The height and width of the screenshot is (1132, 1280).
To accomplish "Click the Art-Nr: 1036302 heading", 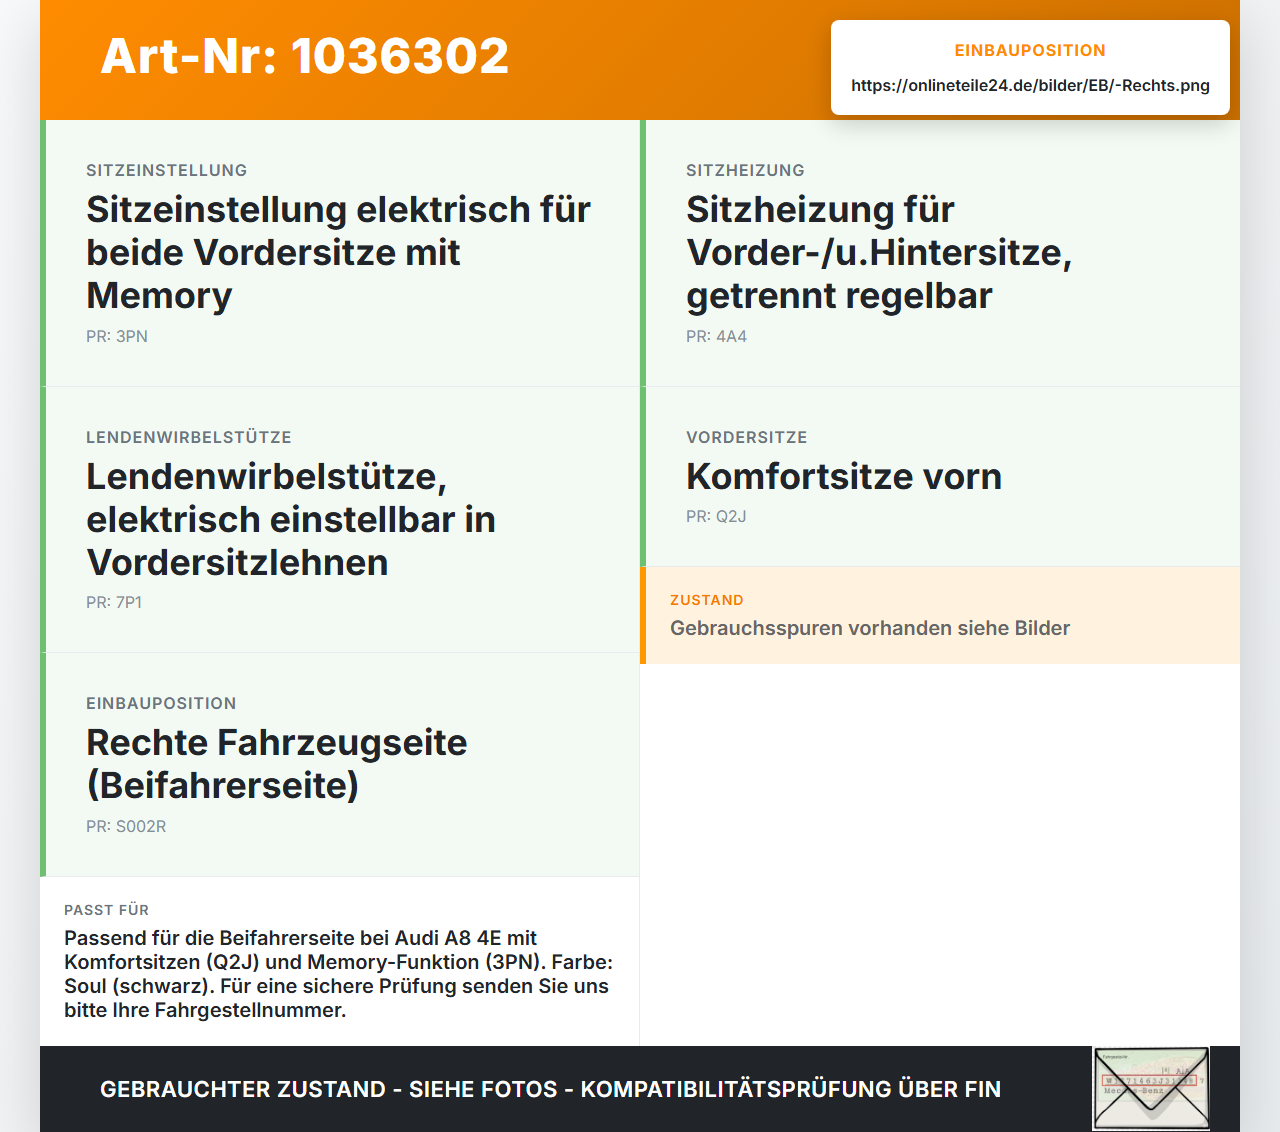I will (305, 56).
